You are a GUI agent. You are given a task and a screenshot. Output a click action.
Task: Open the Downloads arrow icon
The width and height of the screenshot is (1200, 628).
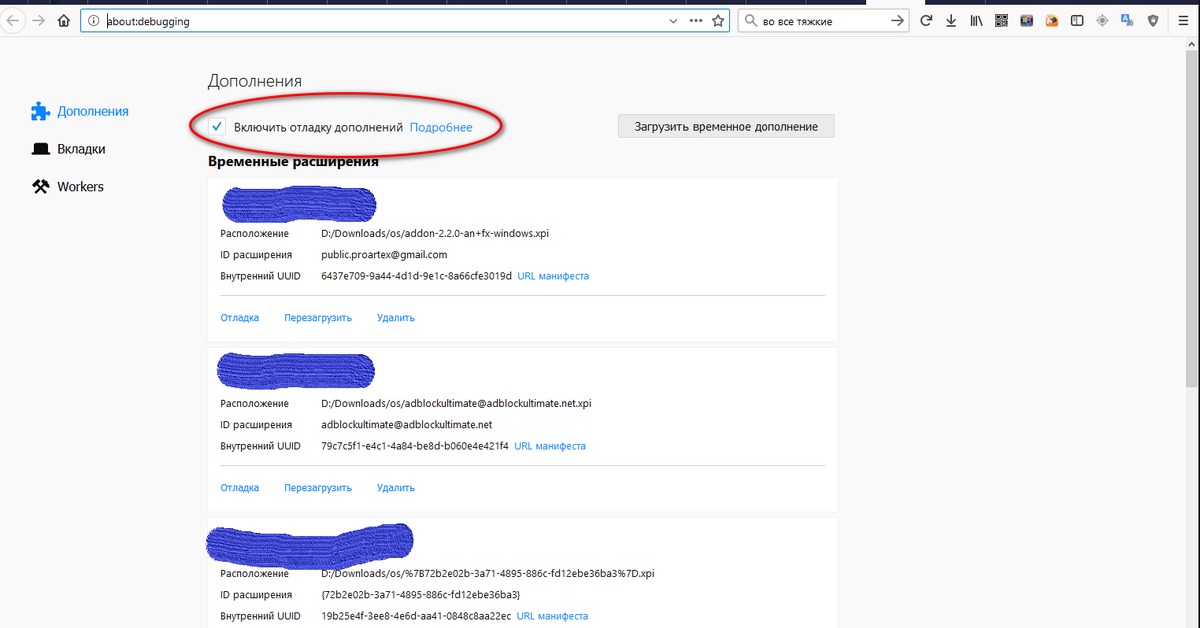coord(951,21)
